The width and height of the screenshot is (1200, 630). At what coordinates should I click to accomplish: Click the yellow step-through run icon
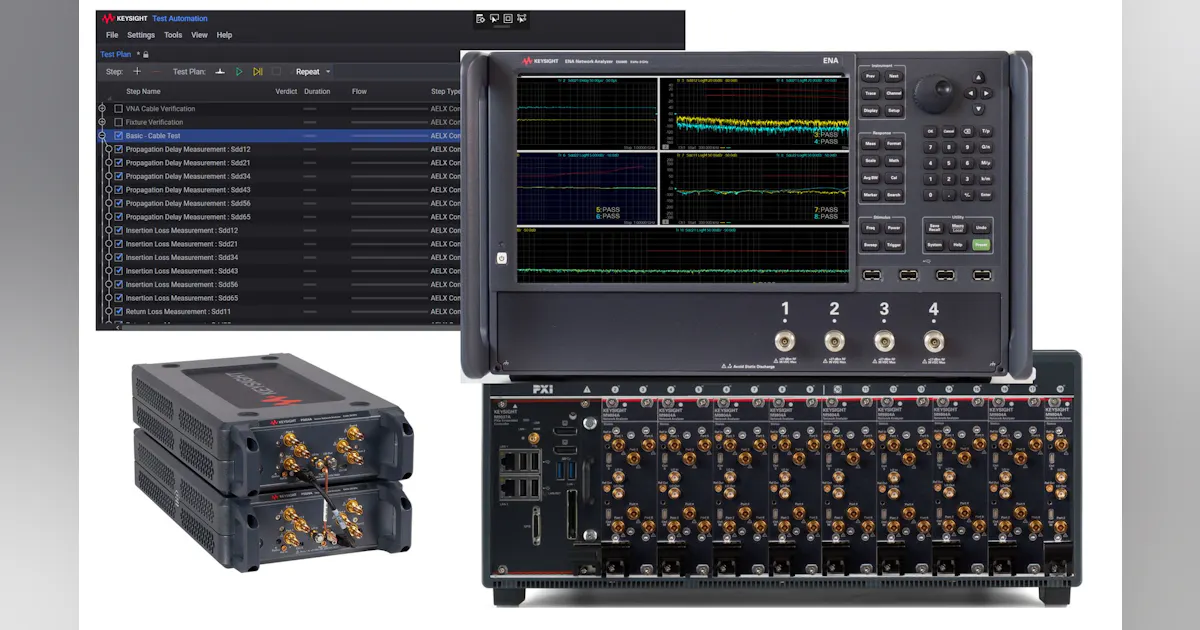tap(258, 72)
